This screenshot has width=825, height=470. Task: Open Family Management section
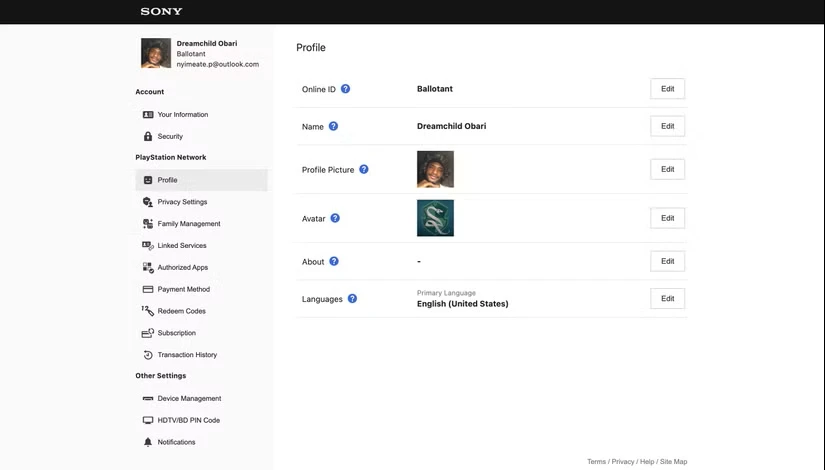point(189,224)
